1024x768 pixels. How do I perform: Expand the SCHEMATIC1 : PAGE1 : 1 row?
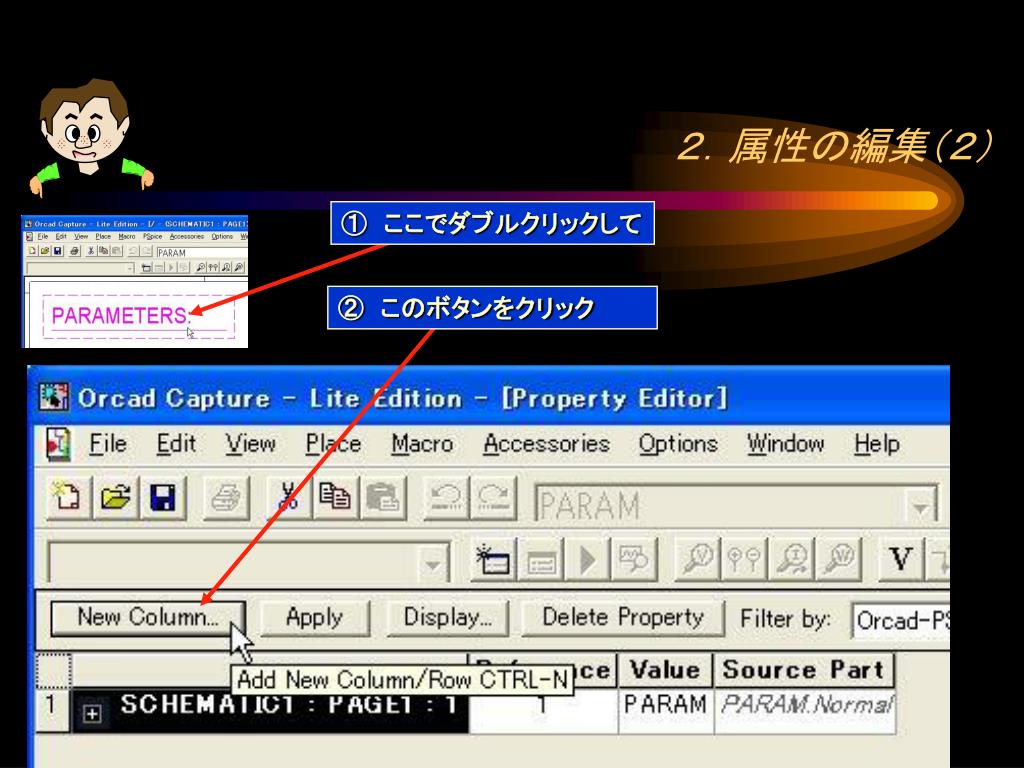click(92, 713)
